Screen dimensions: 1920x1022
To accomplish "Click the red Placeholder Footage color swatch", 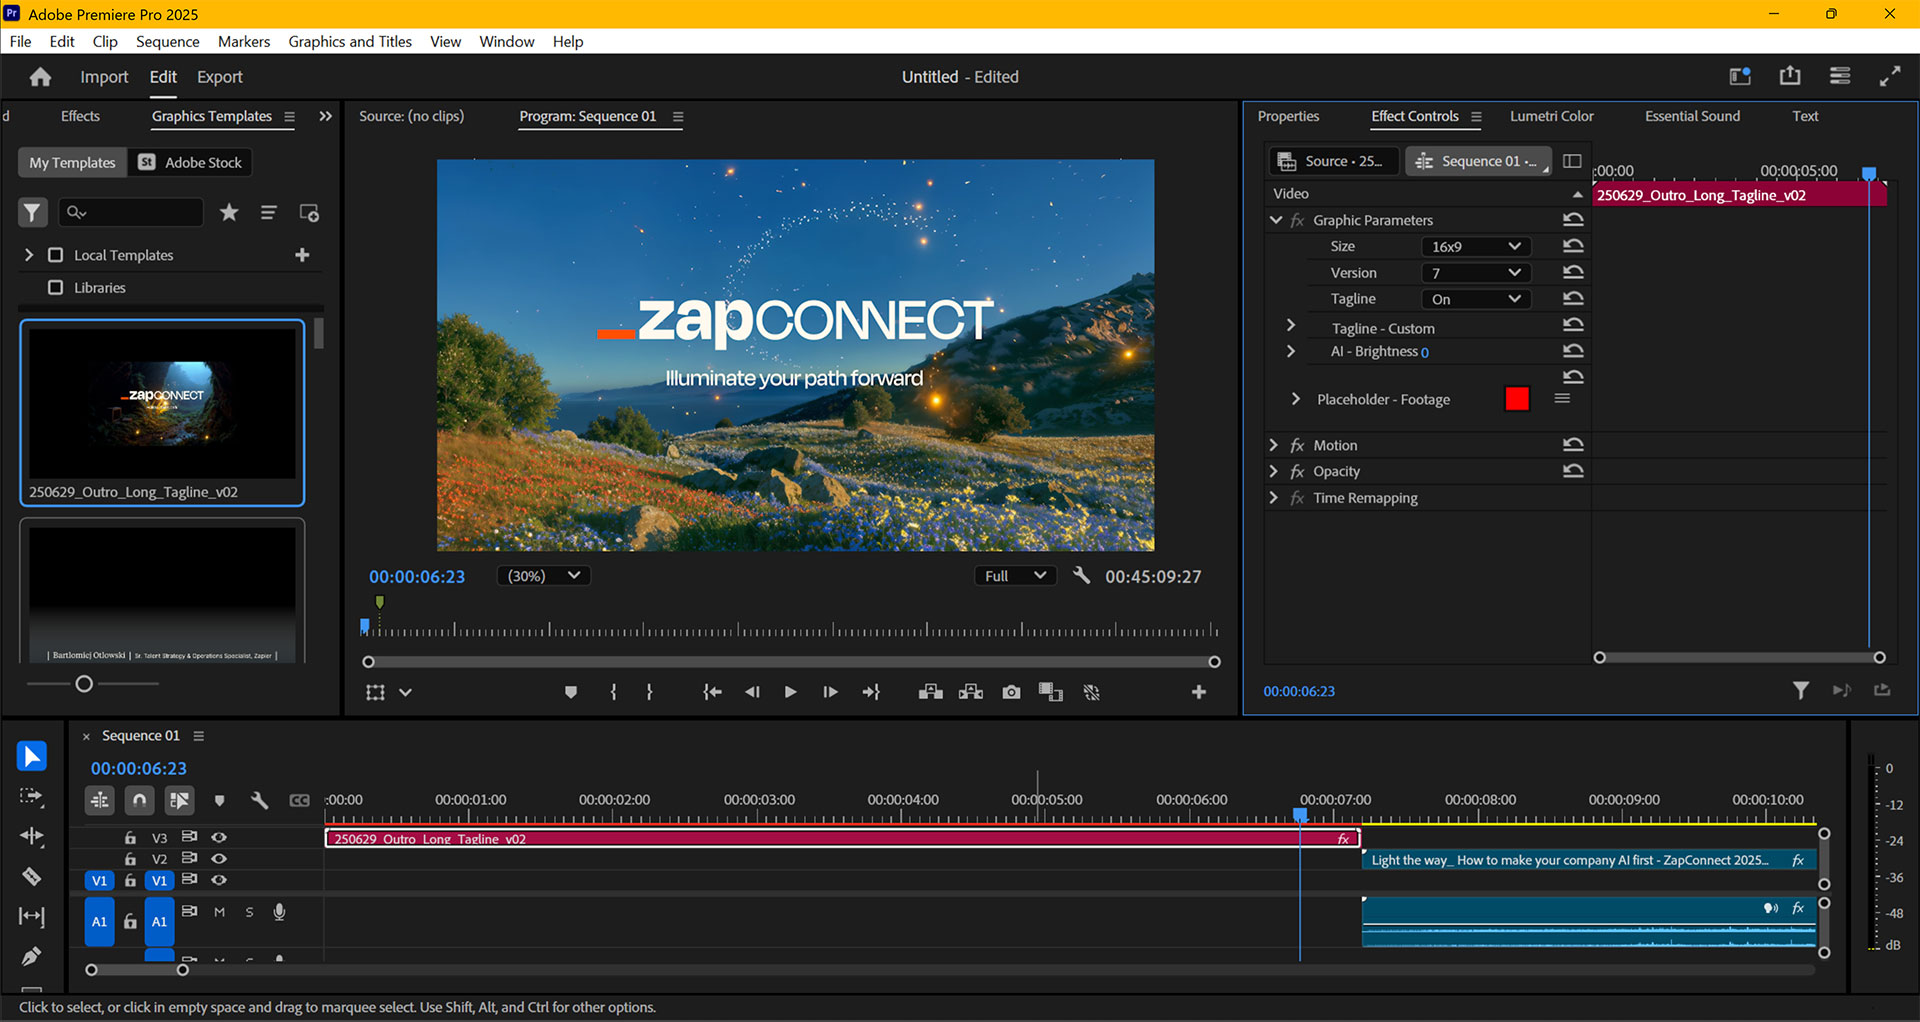I will click(1517, 398).
